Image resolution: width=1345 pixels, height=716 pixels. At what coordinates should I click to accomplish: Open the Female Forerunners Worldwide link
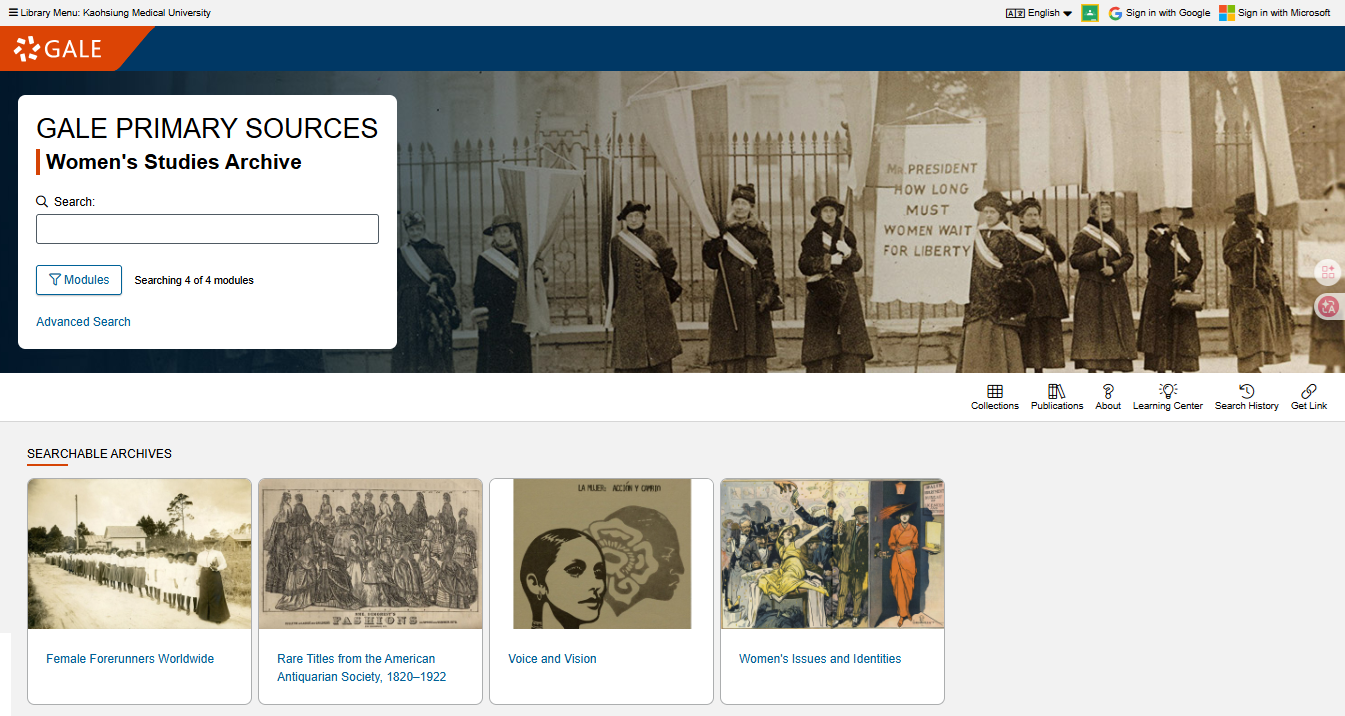click(x=130, y=659)
